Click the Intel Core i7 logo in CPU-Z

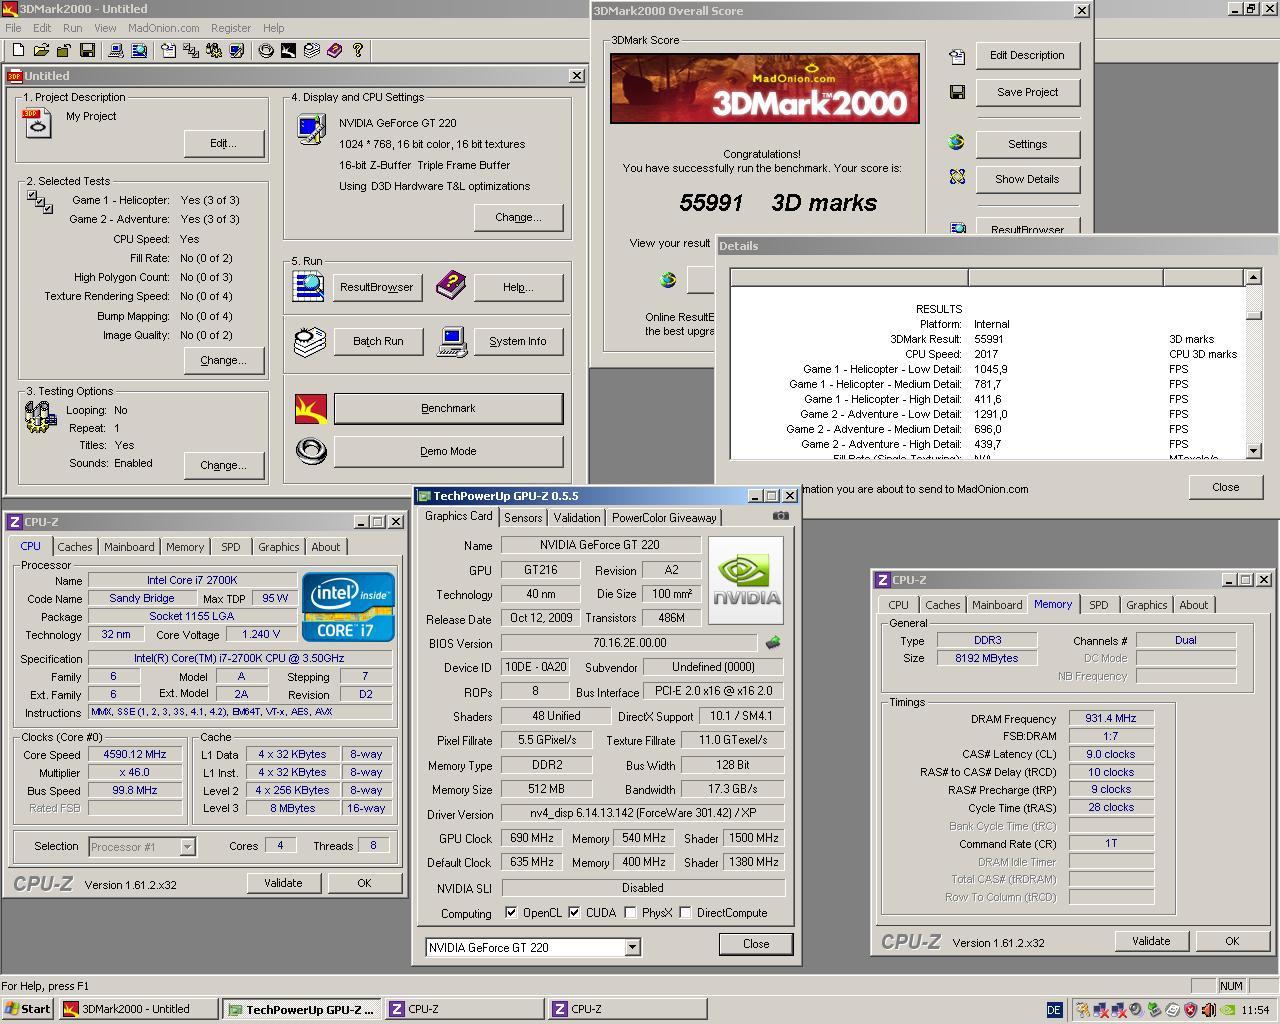348,607
